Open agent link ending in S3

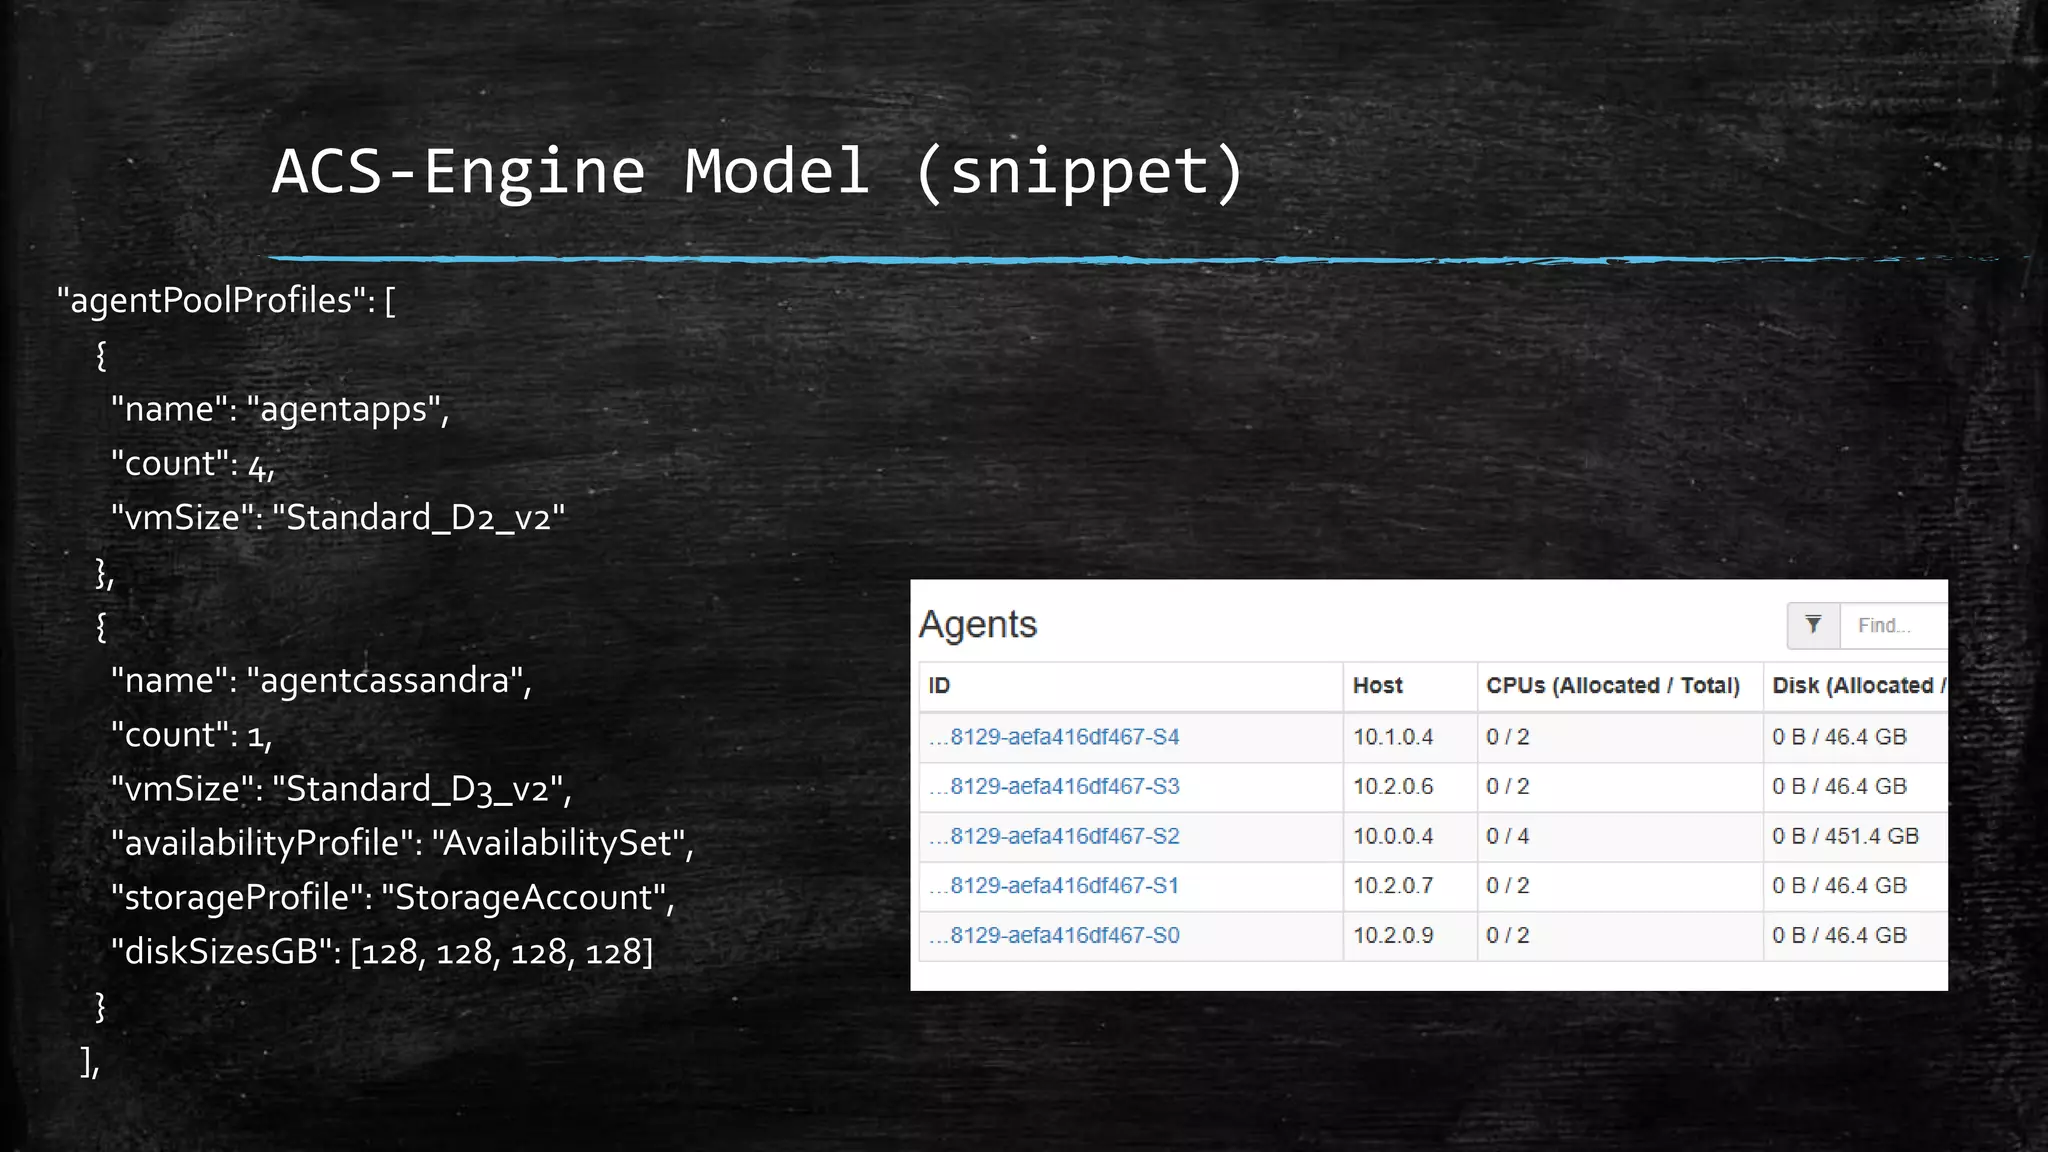point(1054,786)
